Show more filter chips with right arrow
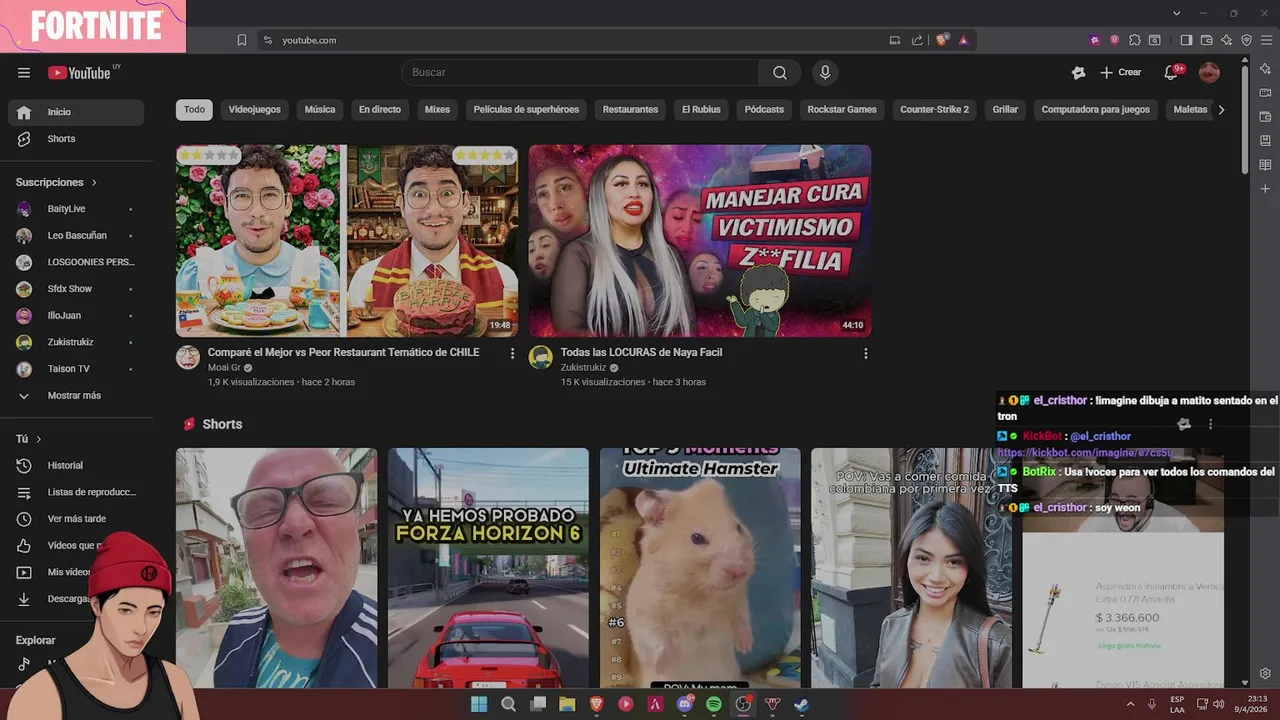 point(1221,110)
